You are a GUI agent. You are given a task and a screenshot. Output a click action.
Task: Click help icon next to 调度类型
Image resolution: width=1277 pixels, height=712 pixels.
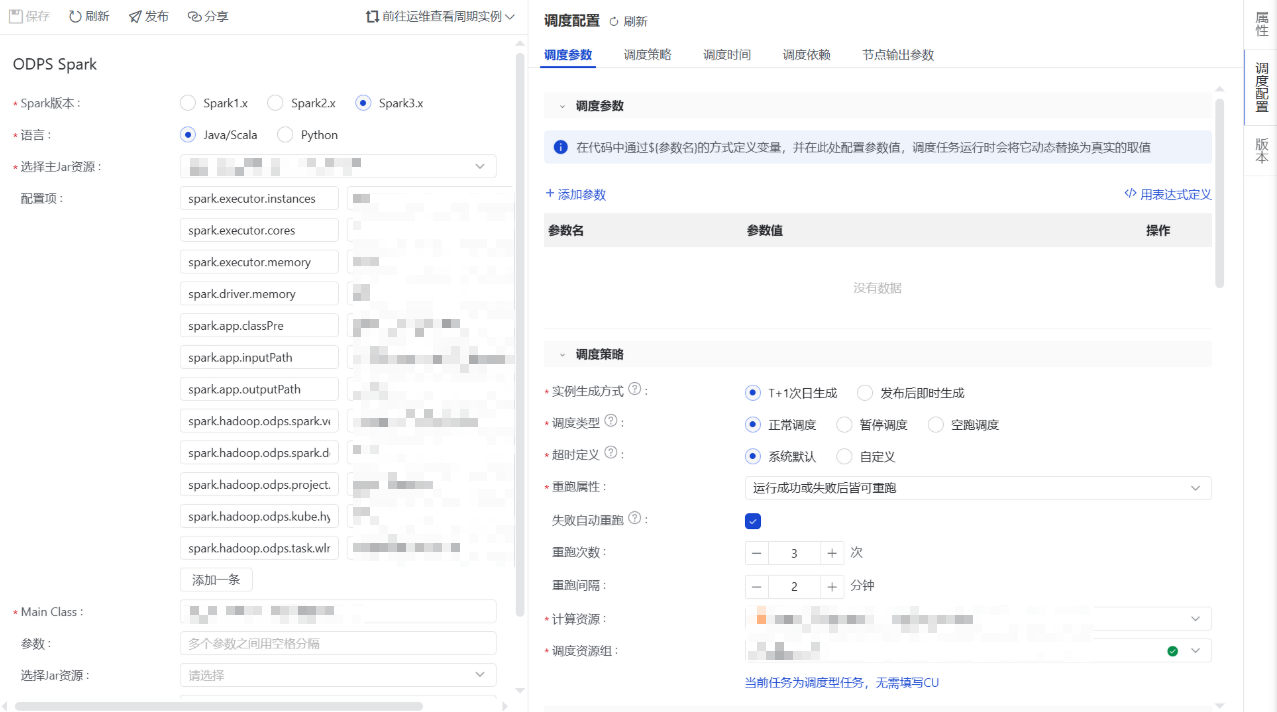(x=610, y=422)
